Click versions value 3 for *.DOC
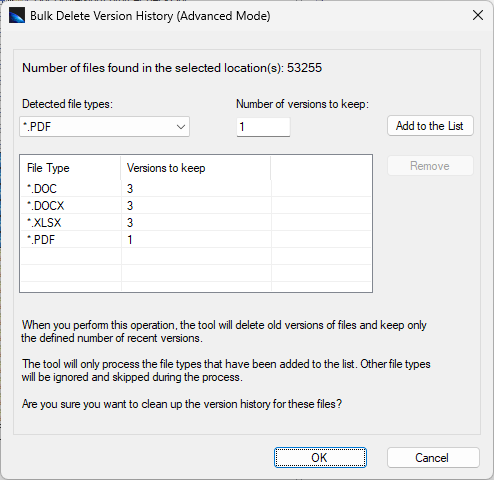The height and width of the screenshot is (480, 494). click(130, 189)
